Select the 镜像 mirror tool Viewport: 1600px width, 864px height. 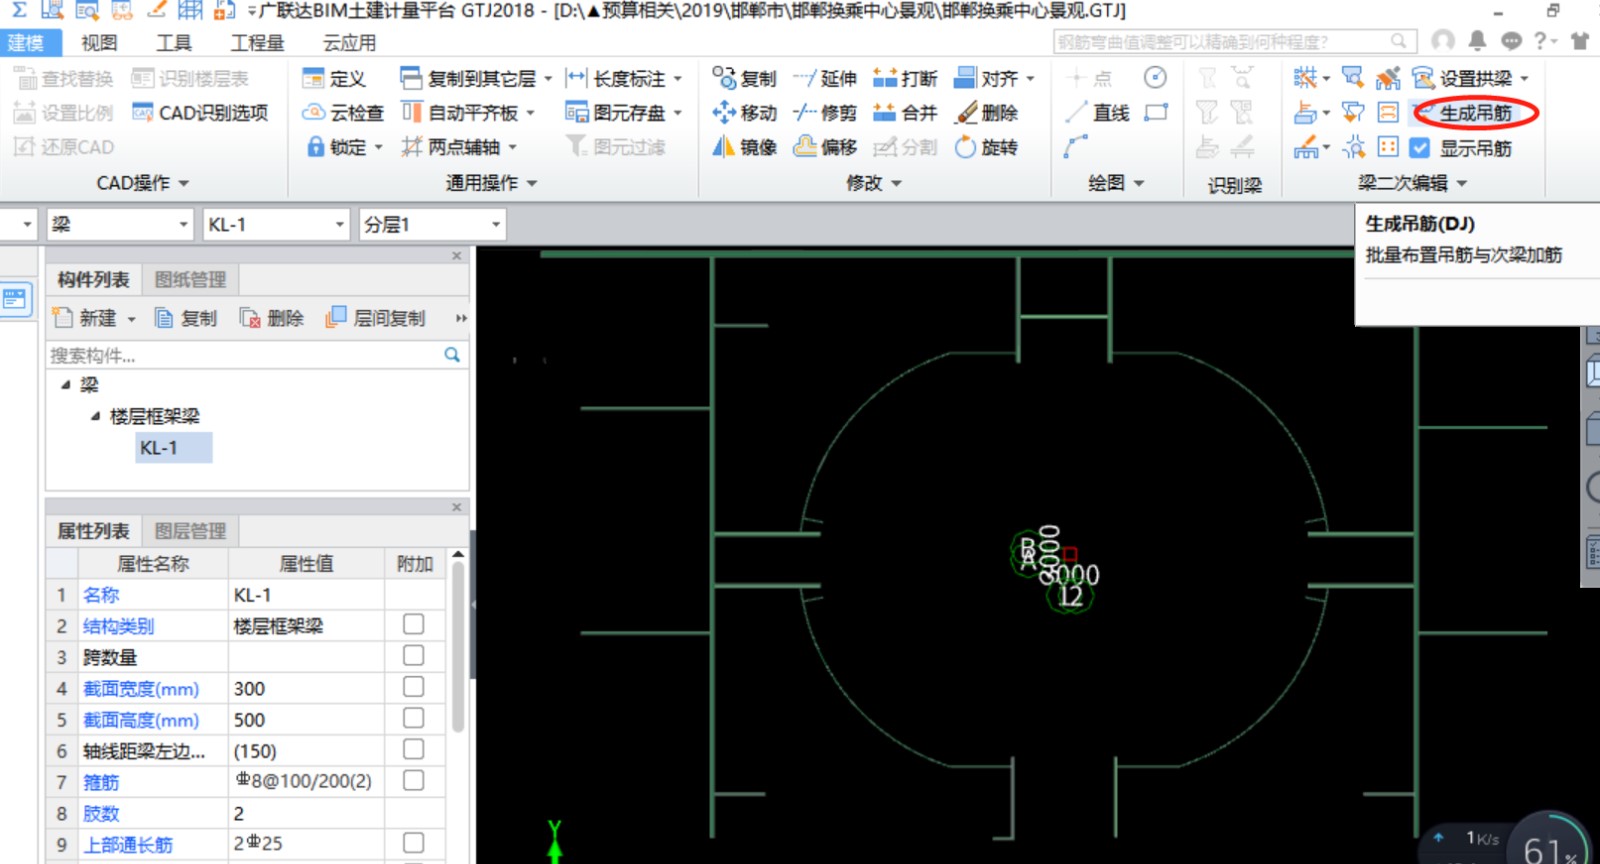pyautogui.click(x=745, y=147)
